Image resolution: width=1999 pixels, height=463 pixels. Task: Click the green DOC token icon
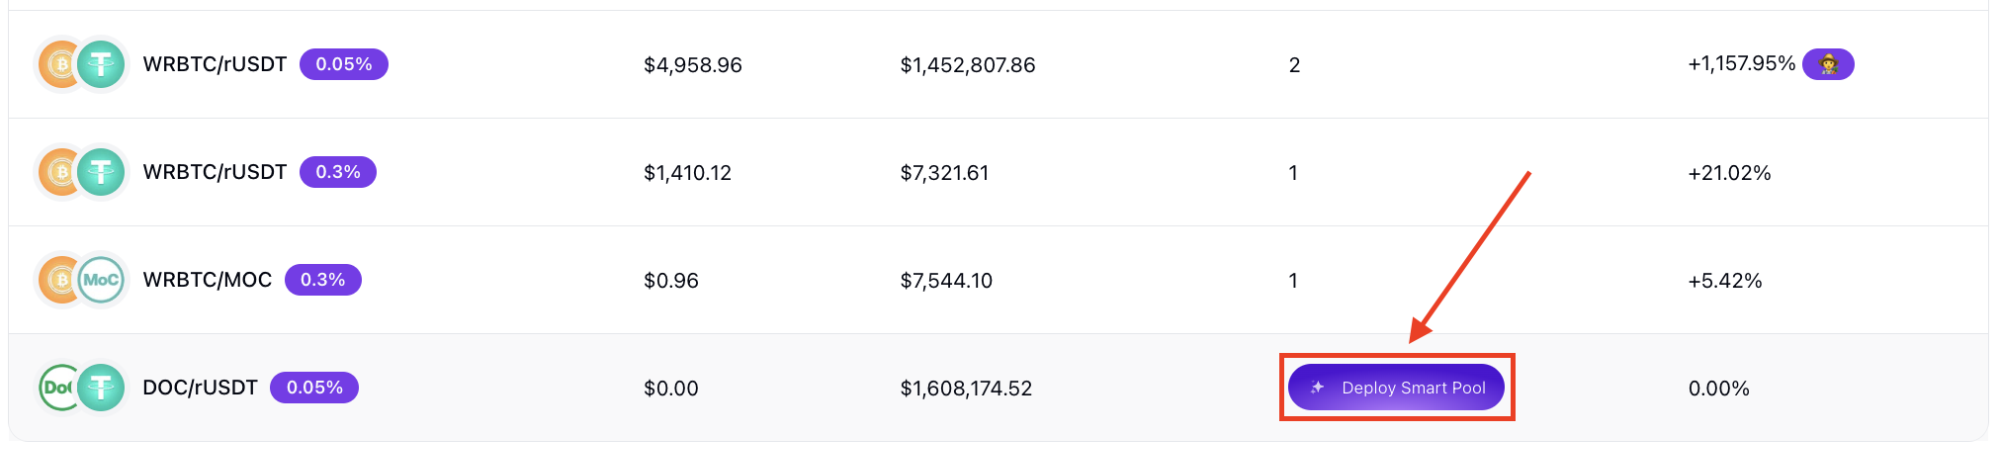[56, 388]
